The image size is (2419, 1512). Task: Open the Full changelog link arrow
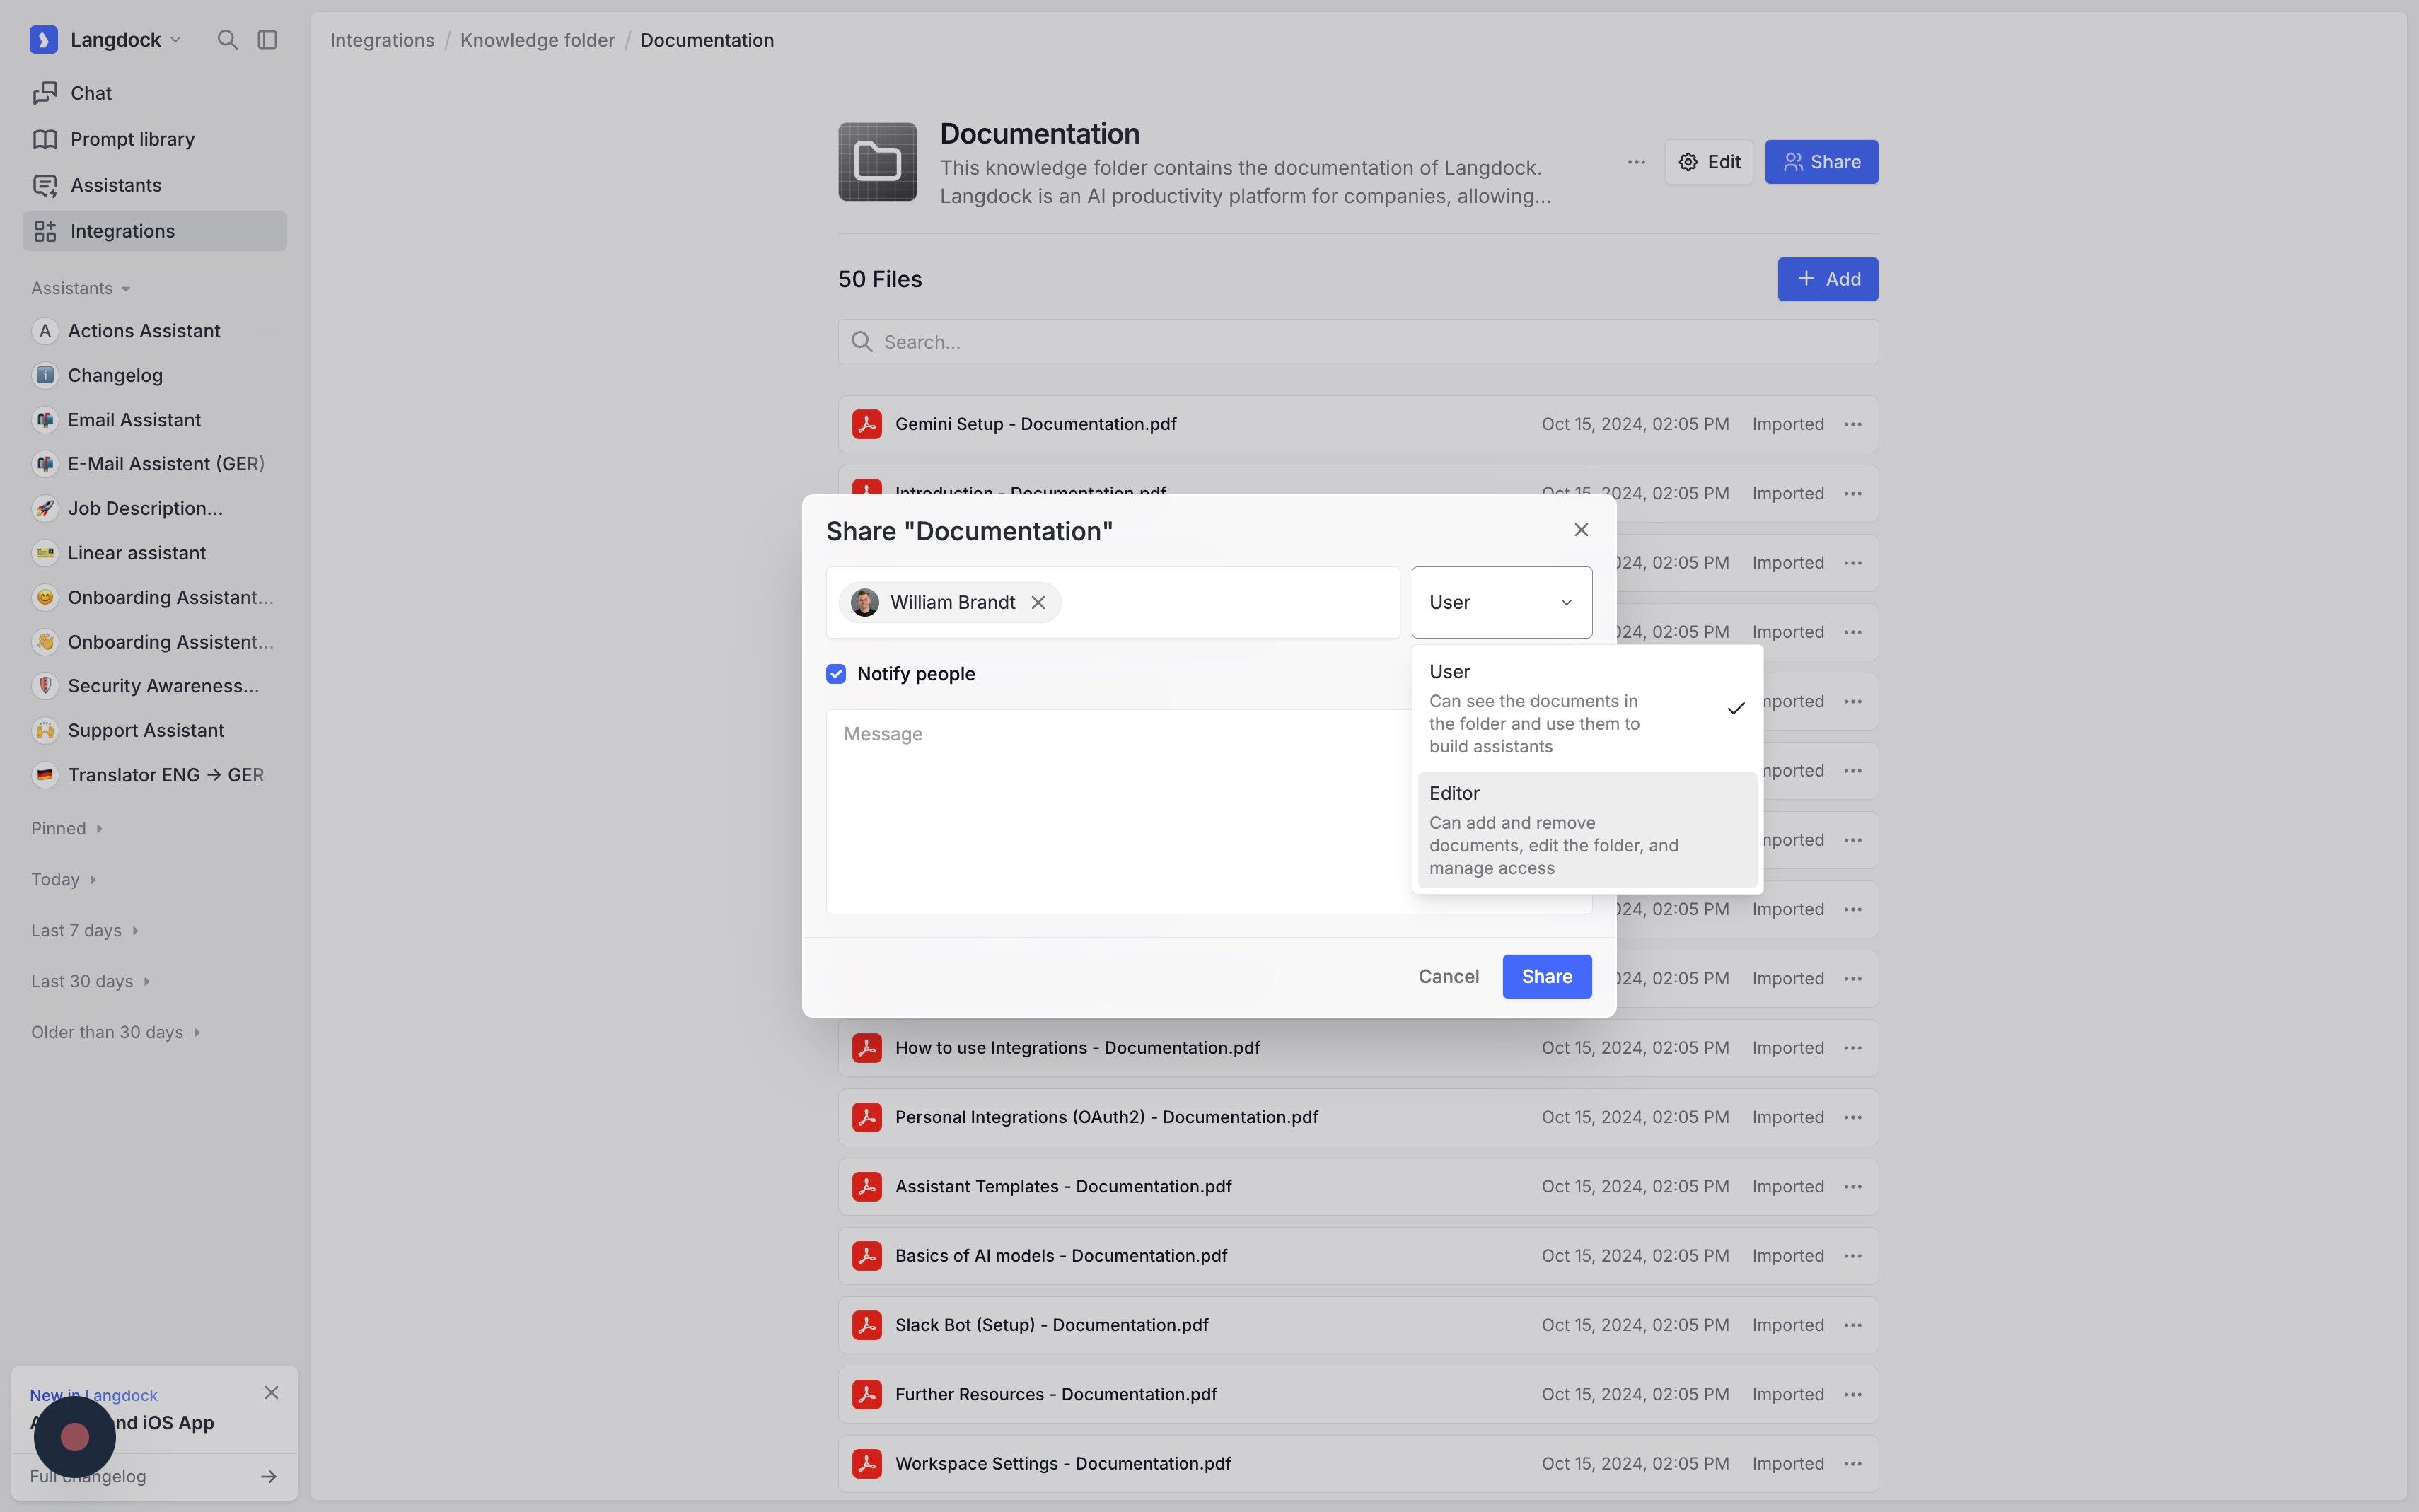(x=268, y=1476)
